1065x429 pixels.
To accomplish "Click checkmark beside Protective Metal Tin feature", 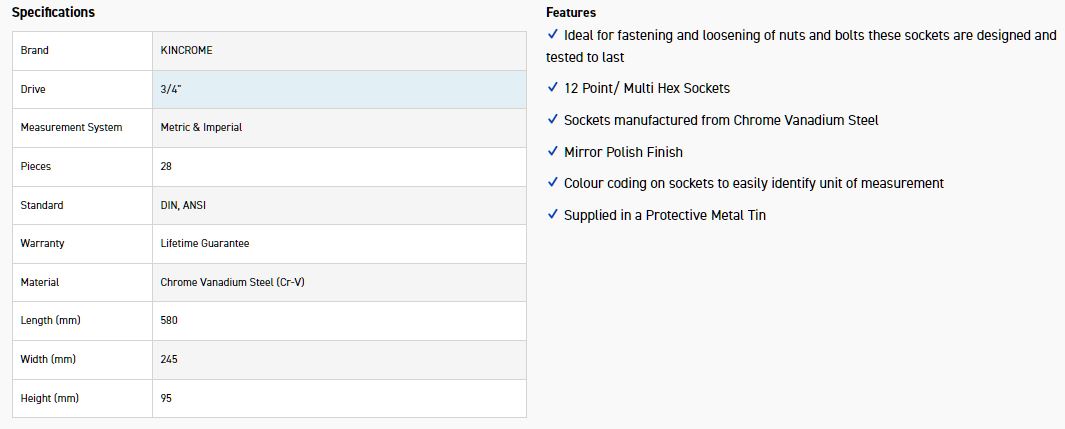I will point(553,215).
